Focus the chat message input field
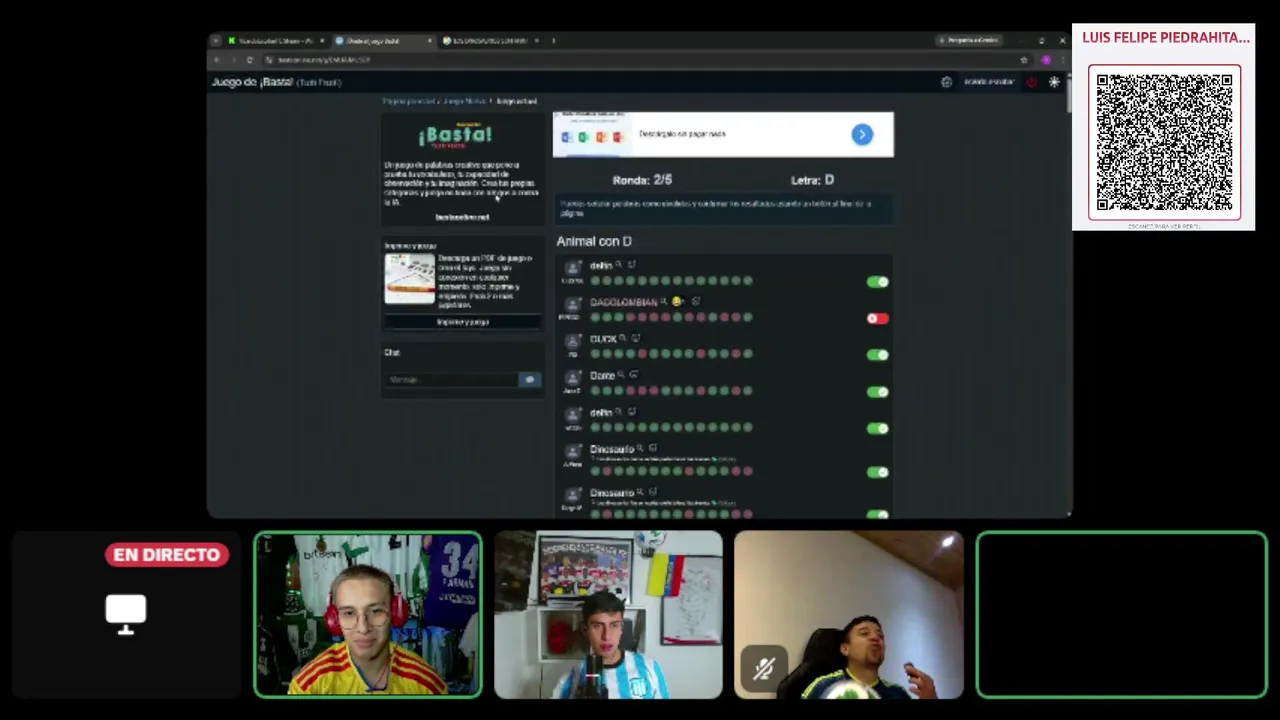The image size is (1280, 720). click(x=452, y=380)
